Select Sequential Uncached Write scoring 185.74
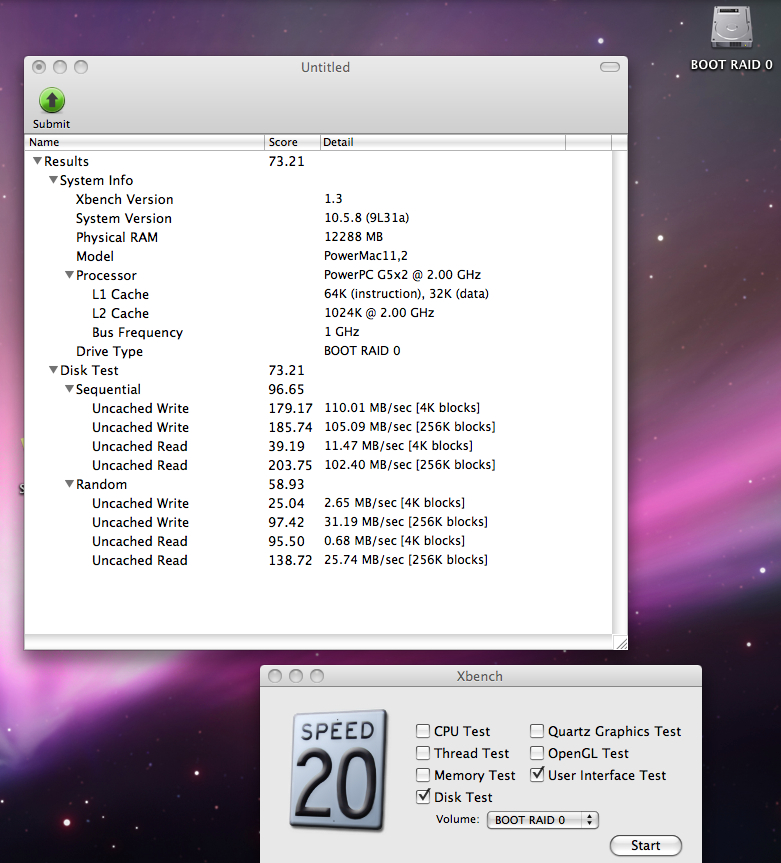781x863 pixels. point(318,427)
